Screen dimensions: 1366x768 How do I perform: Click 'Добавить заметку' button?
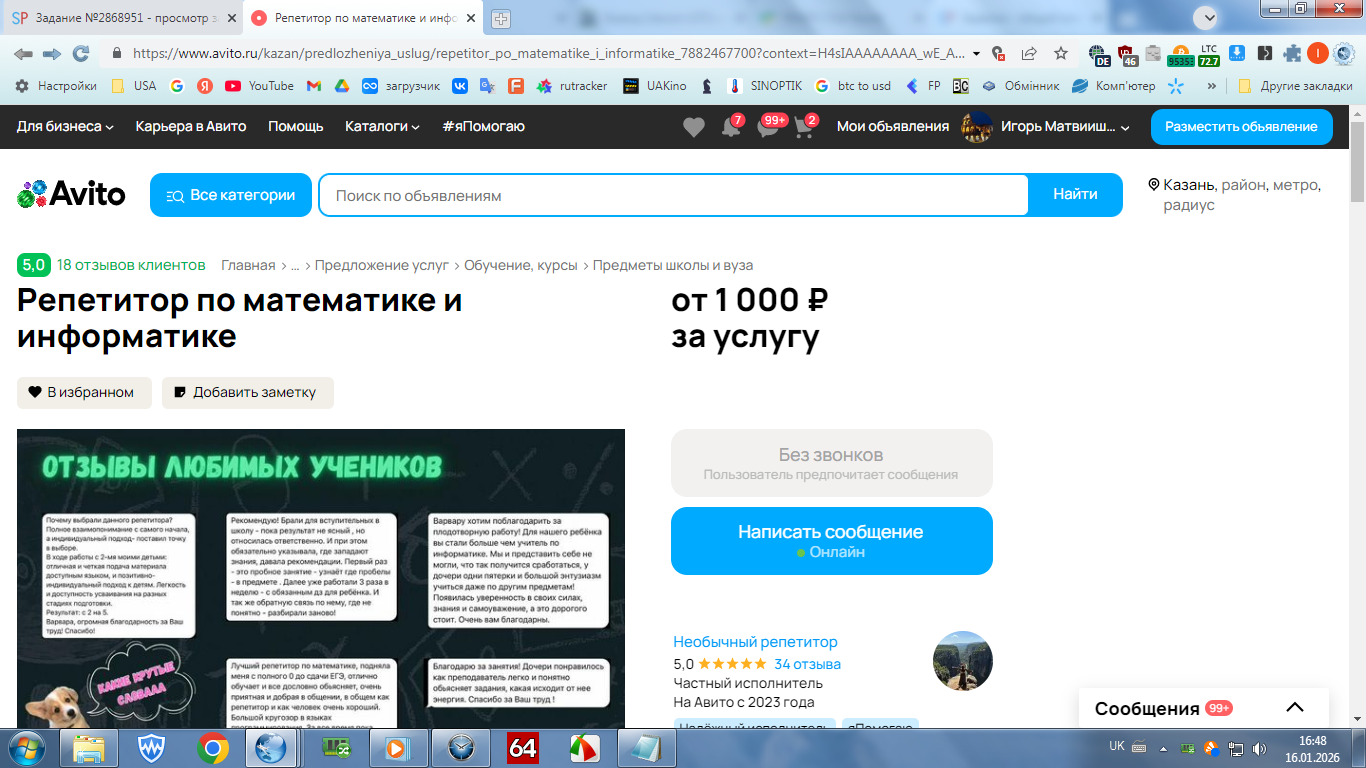248,392
